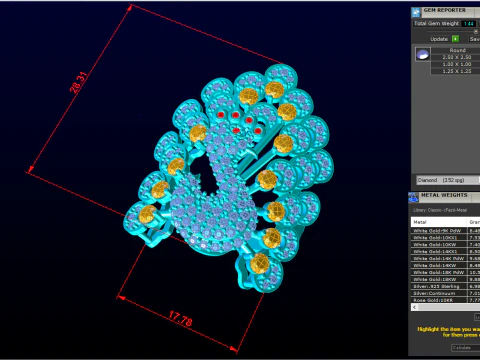Adjust the Gem Reporter slider handle
Image resolution: width=480 pixels, height=360 pixels.
[476, 31]
